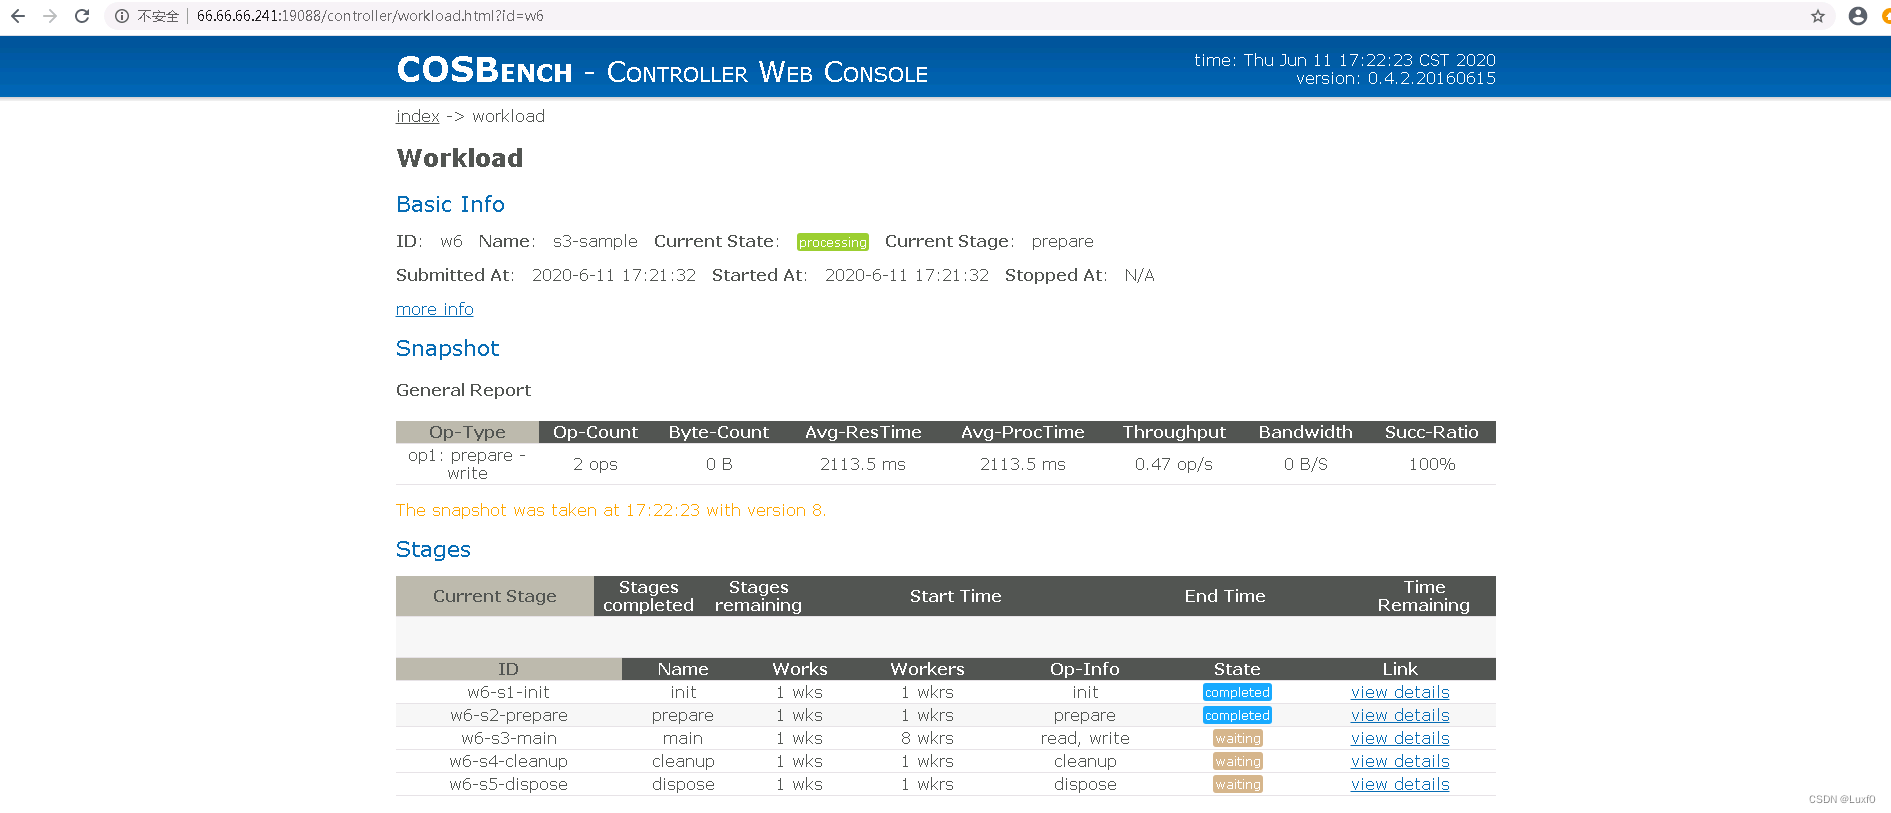Click the Op-Count column header
This screenshot has width=1891, height=813.
pos(595,432)
